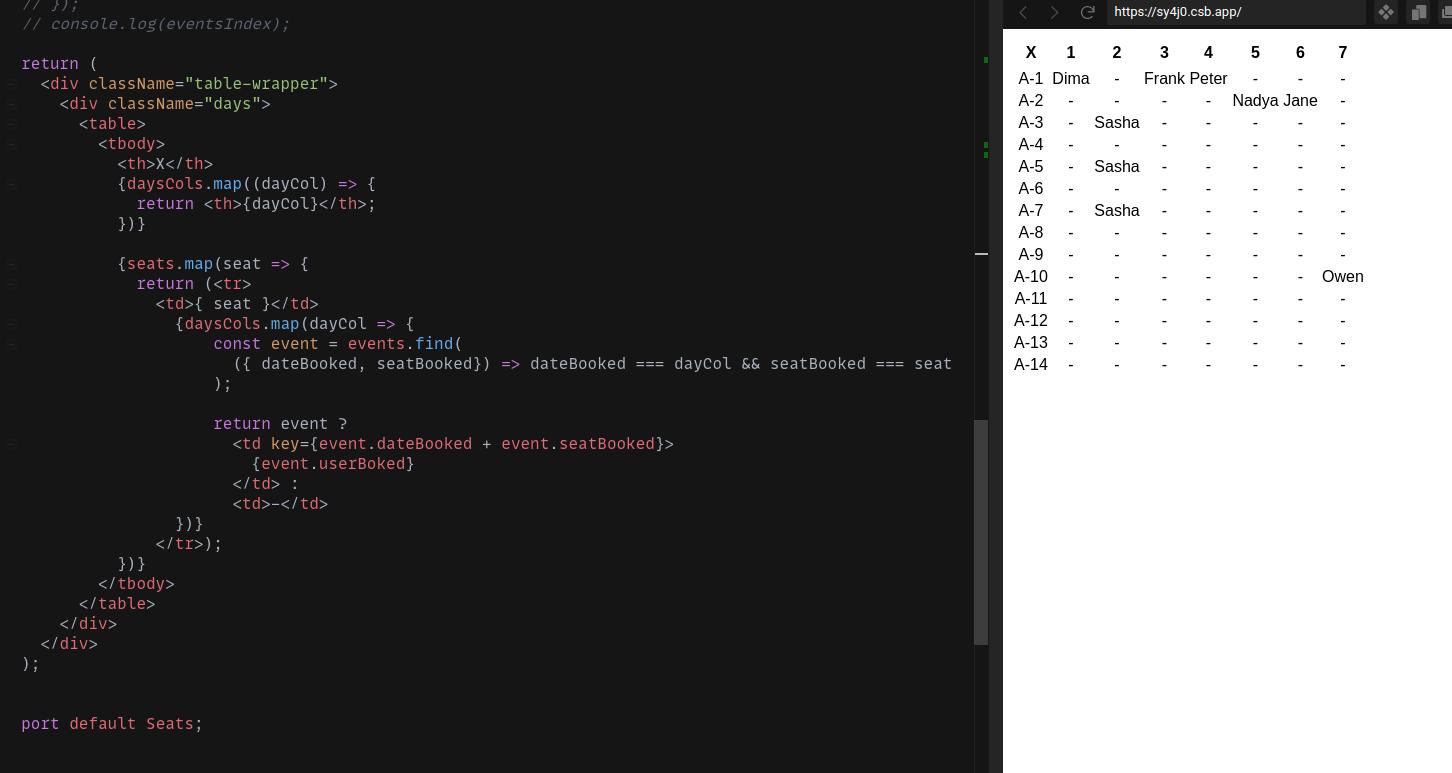Viewport: 1452px width, 773px height.
Task: Click the A-12 seat label
Action: tap(1031, 320)
